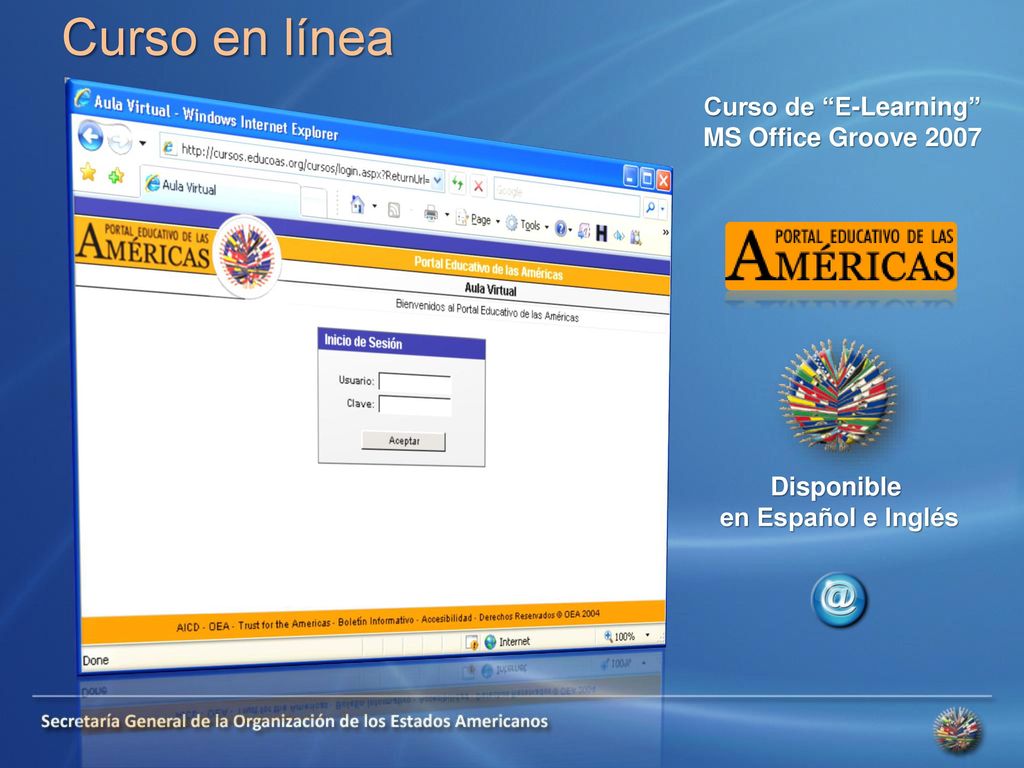Image resolution: width=1024 pixels, height=768 pixels.
Task: Click the 'Inicio de Sesión' panel header
Action: point(401,344)
